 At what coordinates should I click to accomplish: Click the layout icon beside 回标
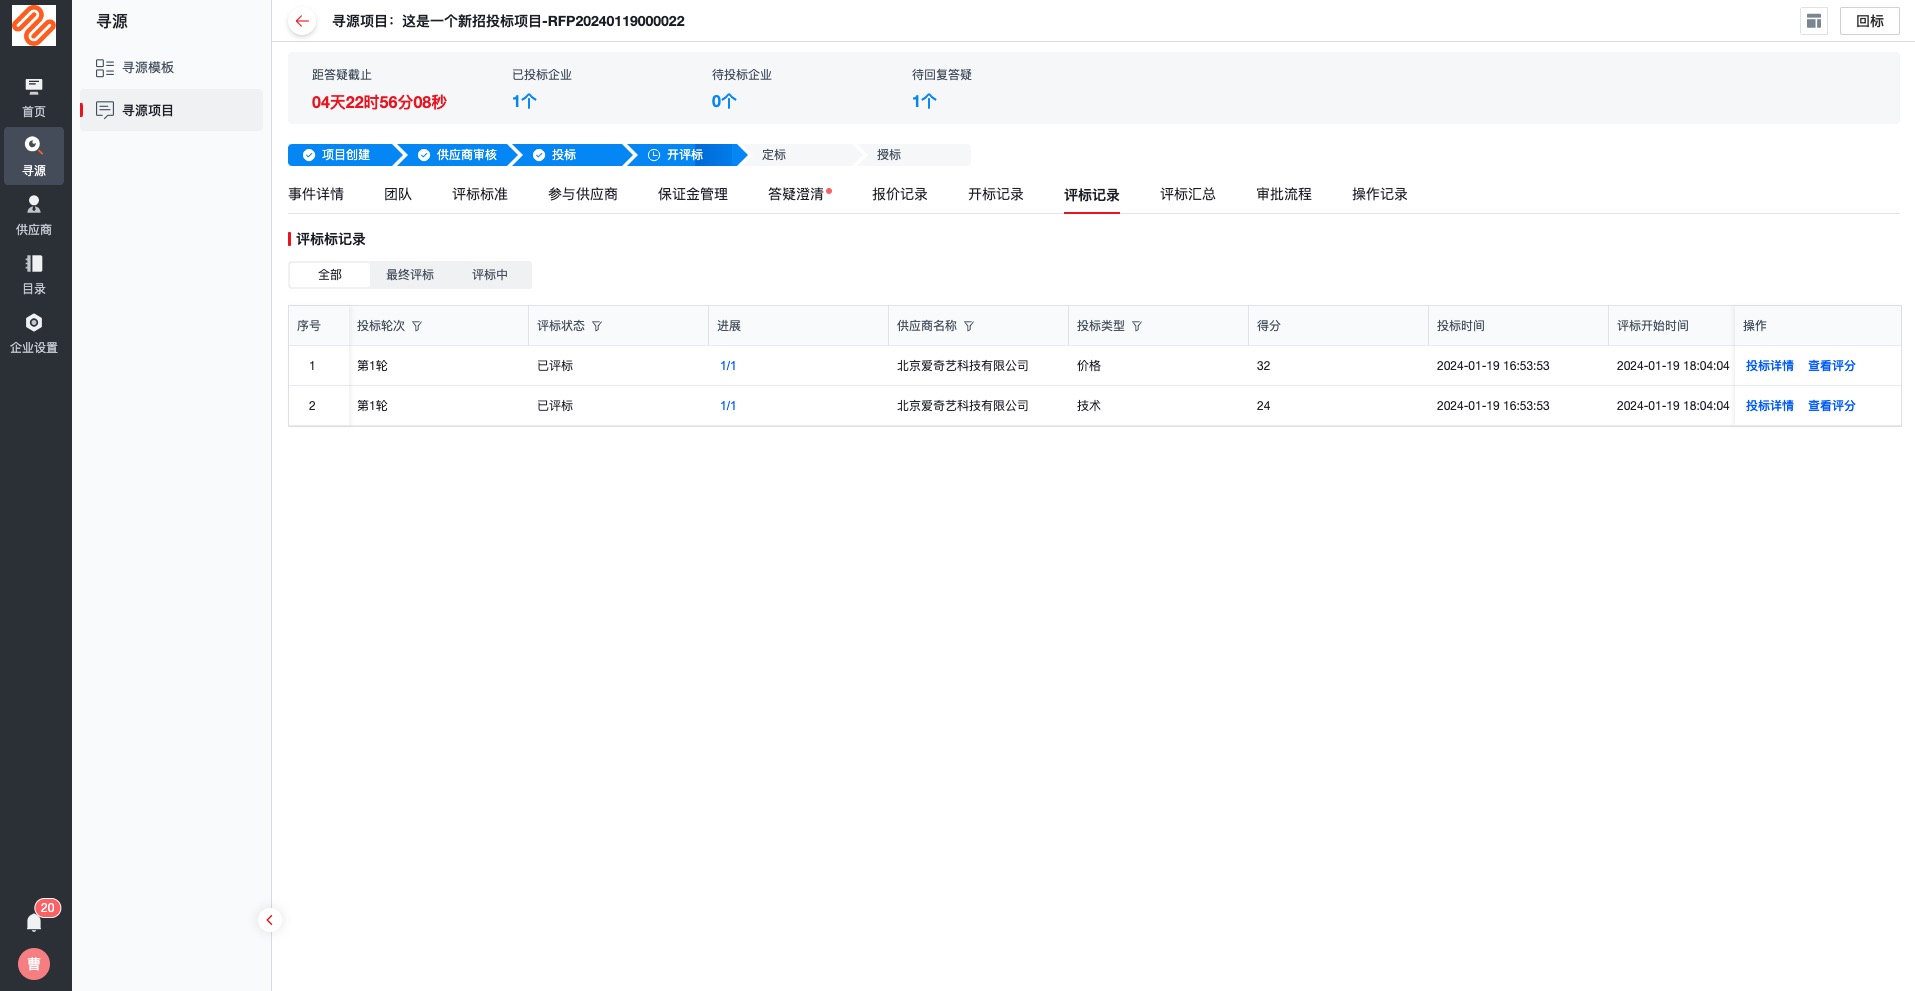1814,21
